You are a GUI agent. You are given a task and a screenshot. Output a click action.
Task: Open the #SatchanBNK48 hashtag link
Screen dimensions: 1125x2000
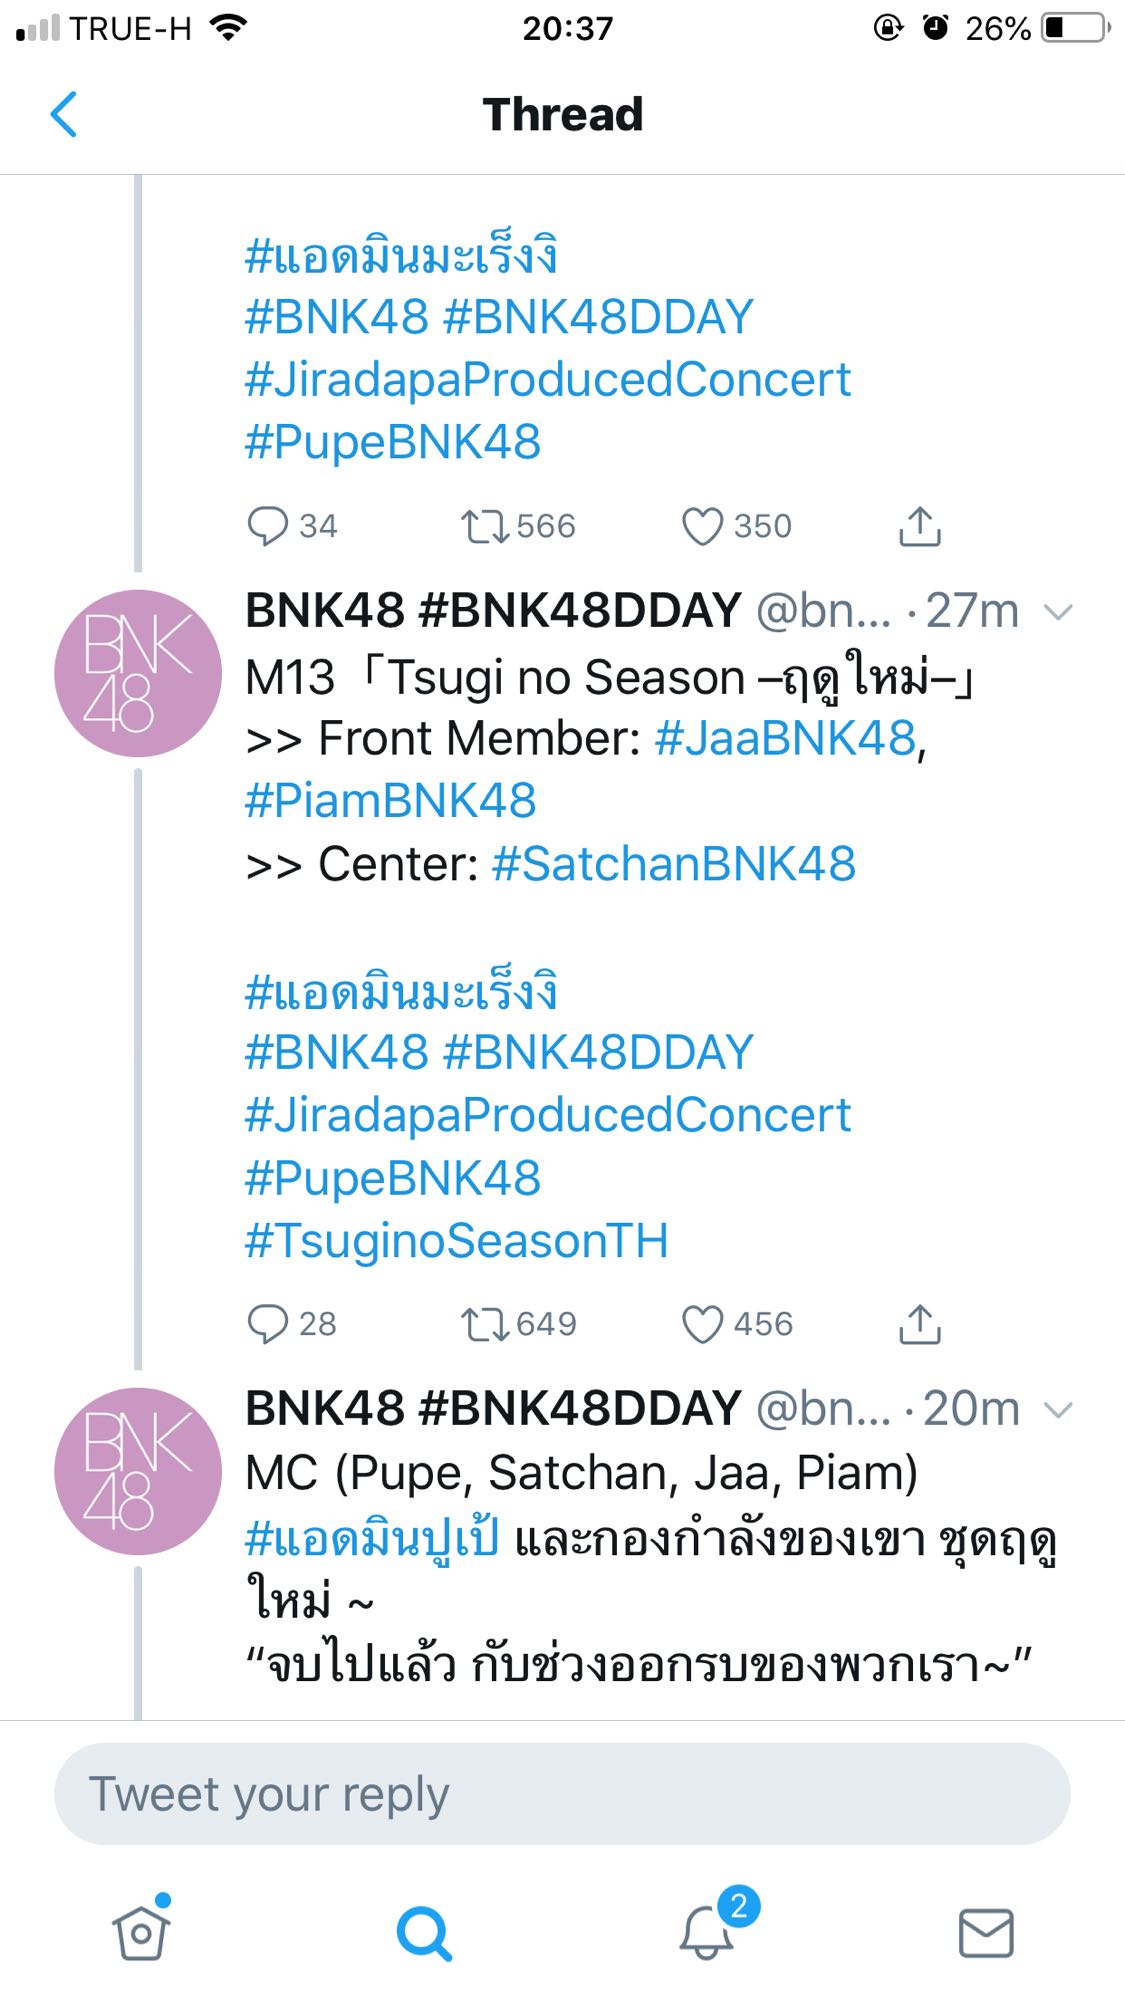674,864
